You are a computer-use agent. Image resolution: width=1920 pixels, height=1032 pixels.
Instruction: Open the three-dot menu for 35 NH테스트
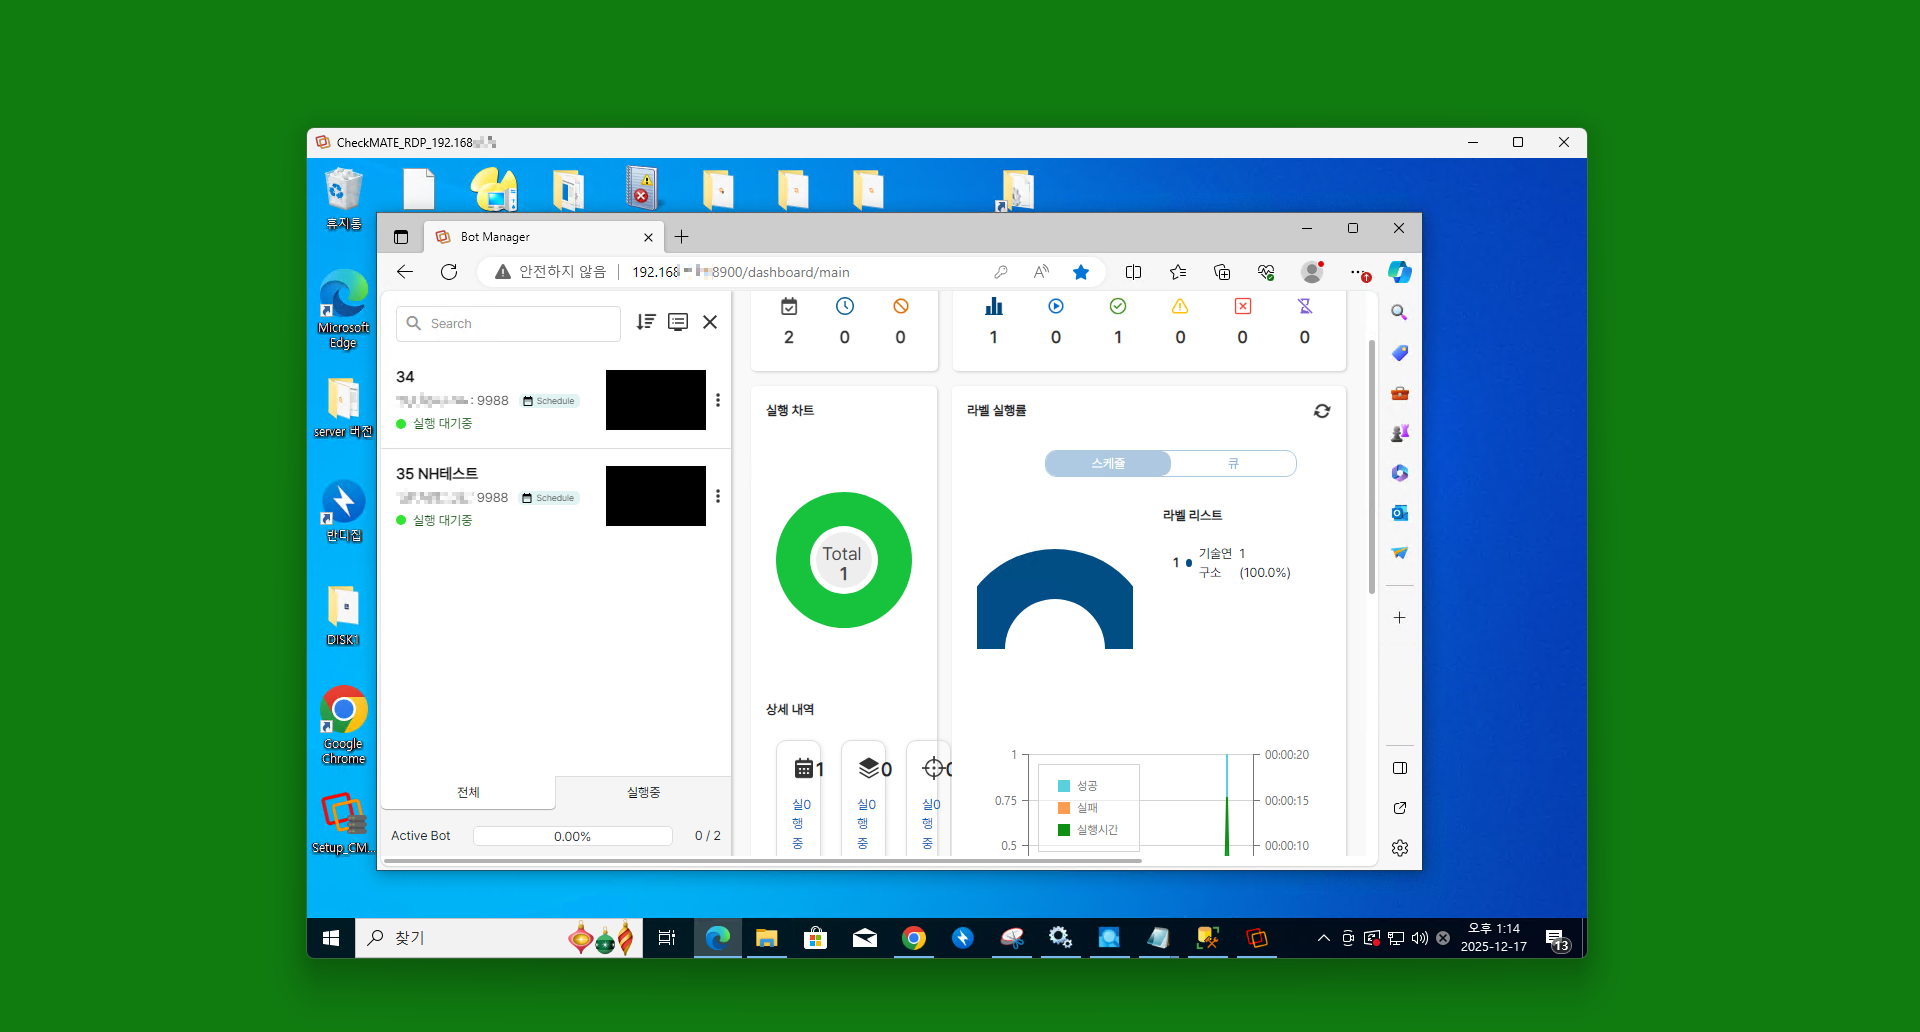pyautogui.click(x=718, y=496)
